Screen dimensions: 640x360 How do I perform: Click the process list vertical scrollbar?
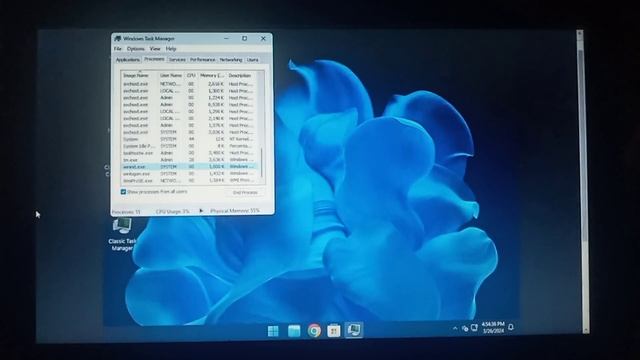pos(262,162)
